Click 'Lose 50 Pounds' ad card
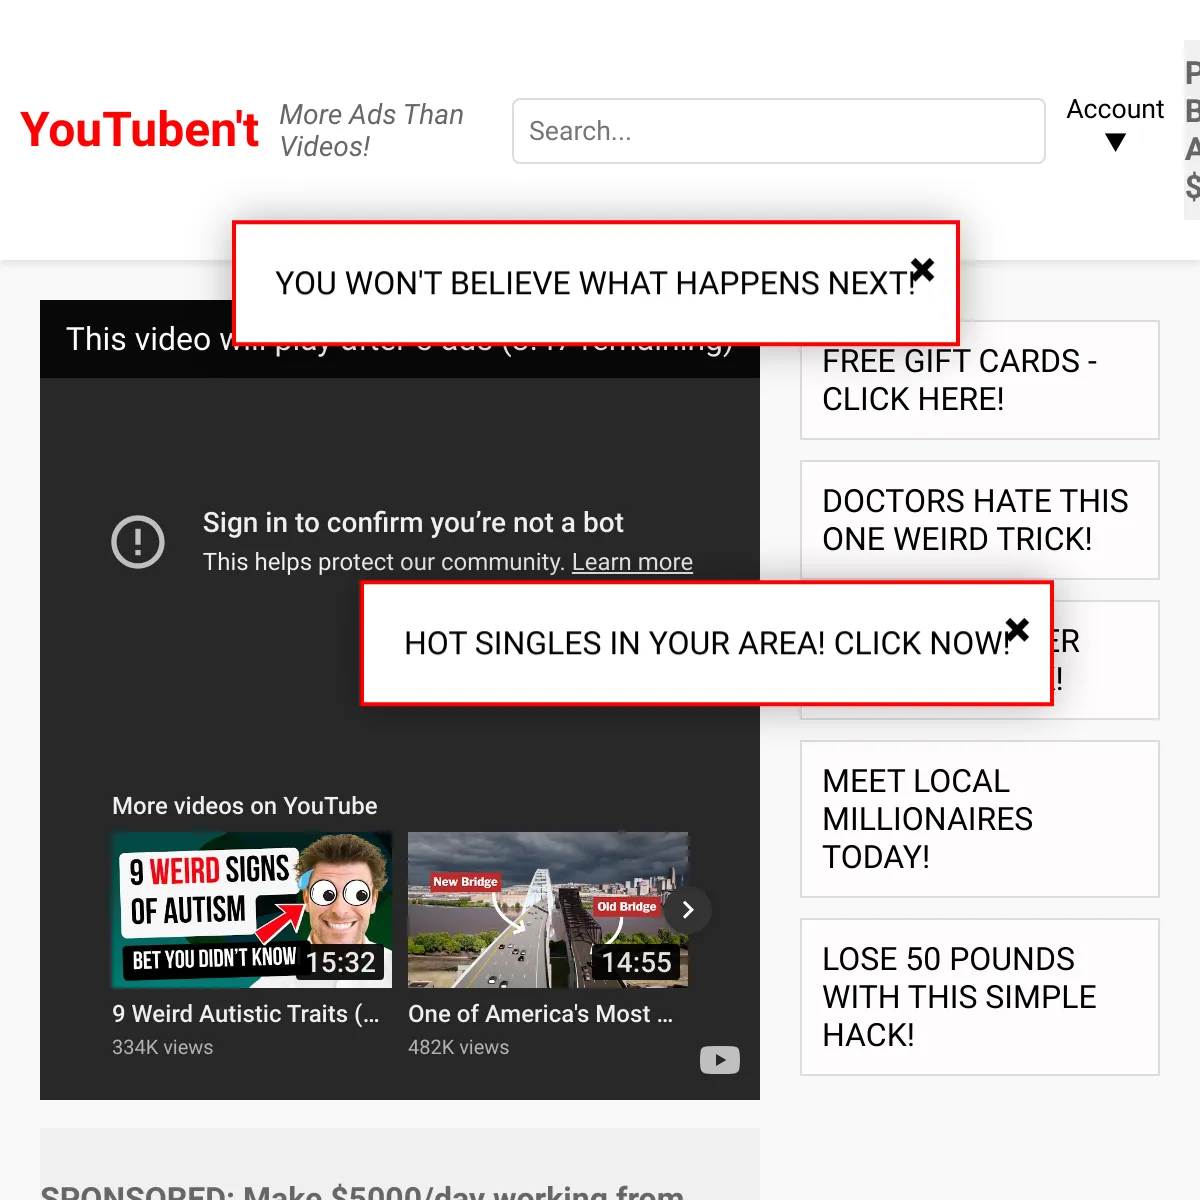The height and width of the screenshot is (1200, 1200). click(x=980, y=997)
